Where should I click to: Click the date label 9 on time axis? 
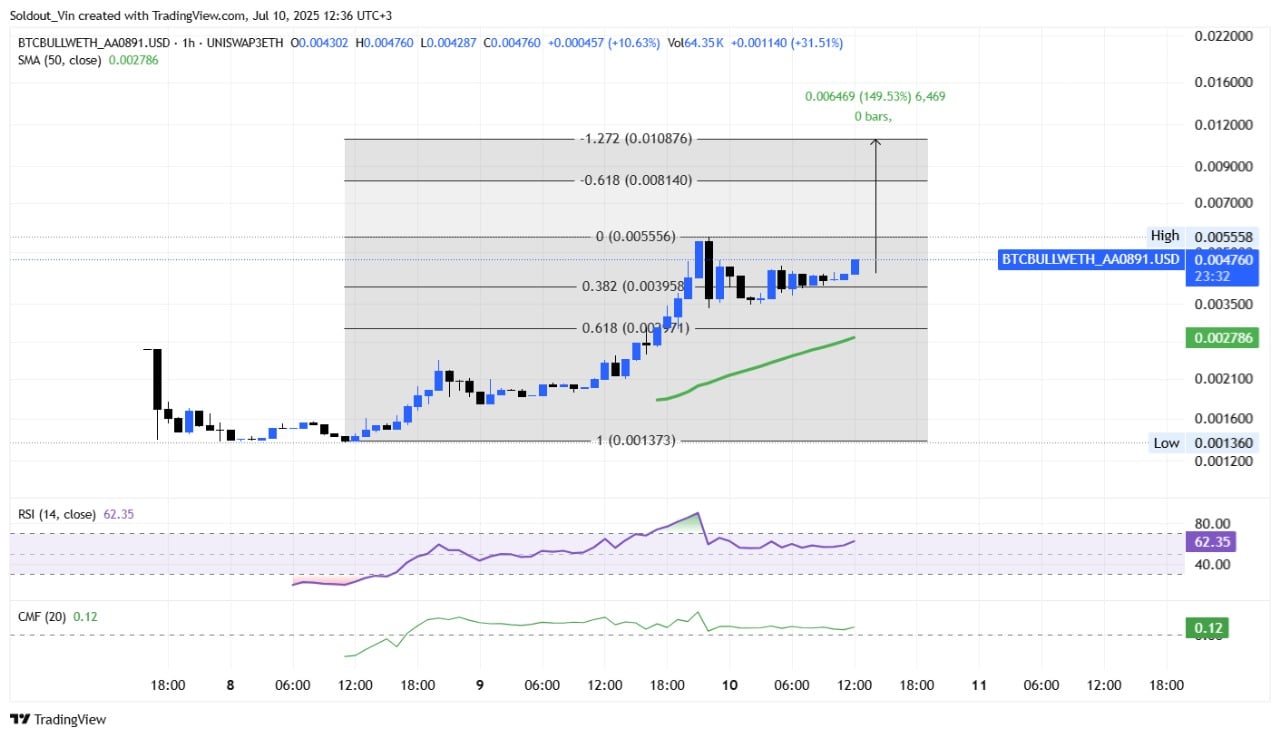480,685
